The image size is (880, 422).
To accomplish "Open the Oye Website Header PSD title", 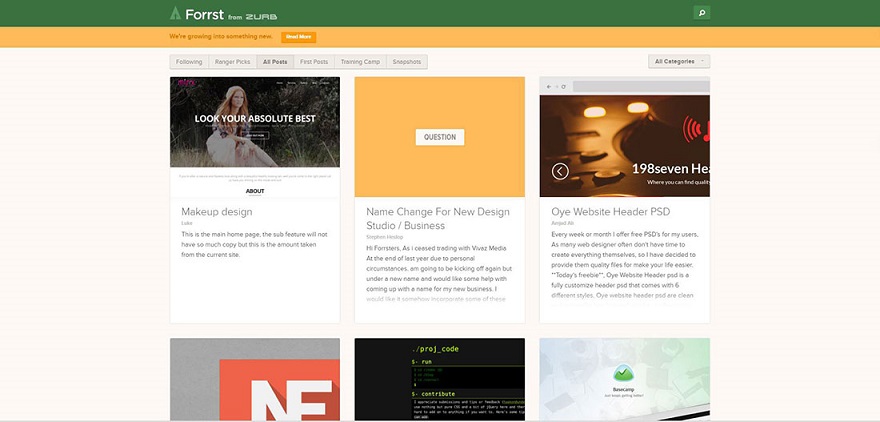I will click(611, 212).
